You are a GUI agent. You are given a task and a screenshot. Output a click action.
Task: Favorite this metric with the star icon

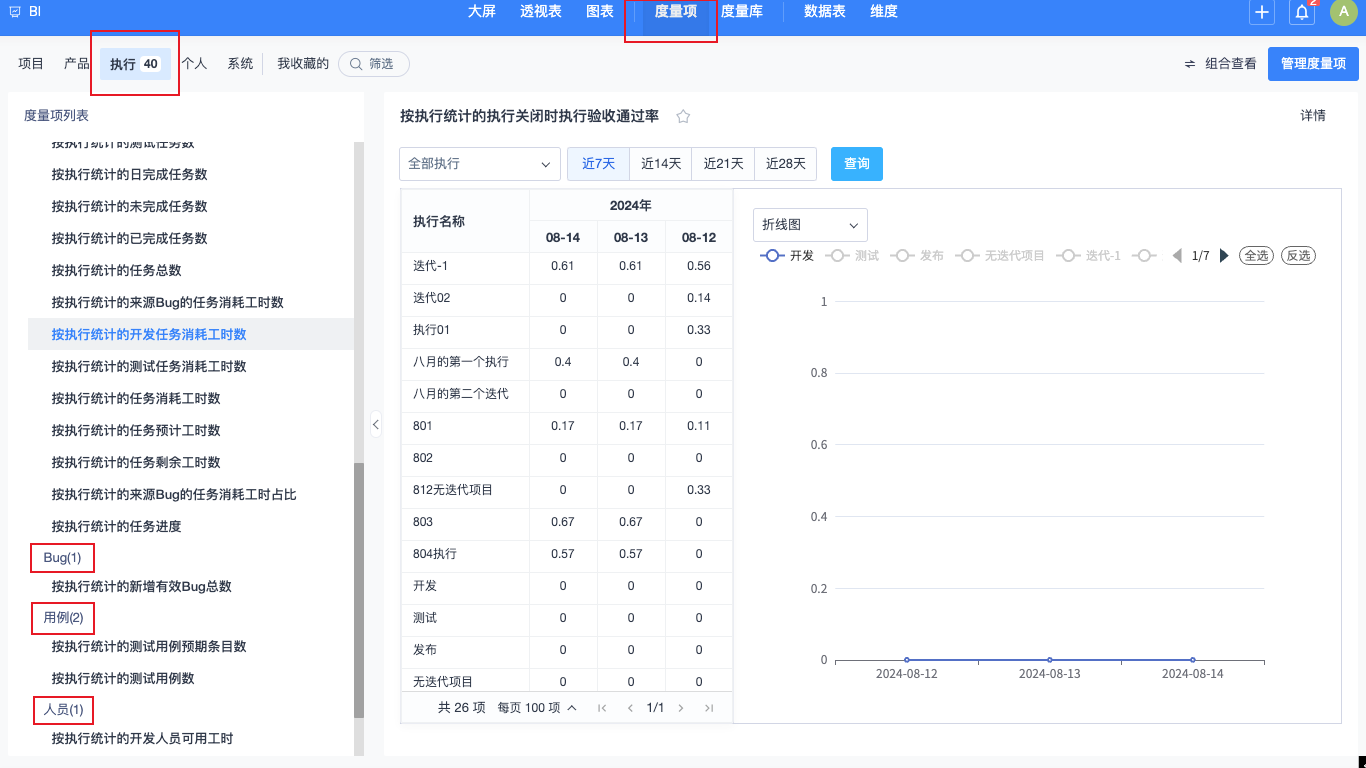[x=683, y=116]
